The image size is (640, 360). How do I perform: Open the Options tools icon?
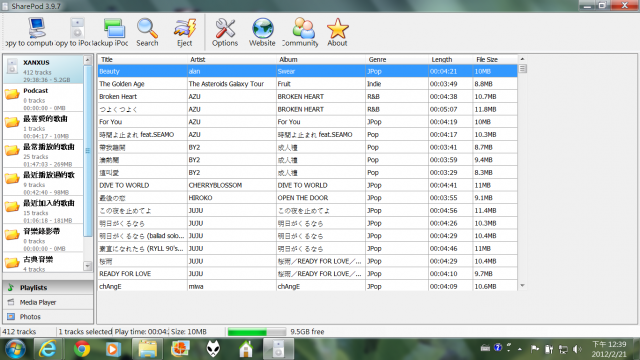click(x=224, y=32)
